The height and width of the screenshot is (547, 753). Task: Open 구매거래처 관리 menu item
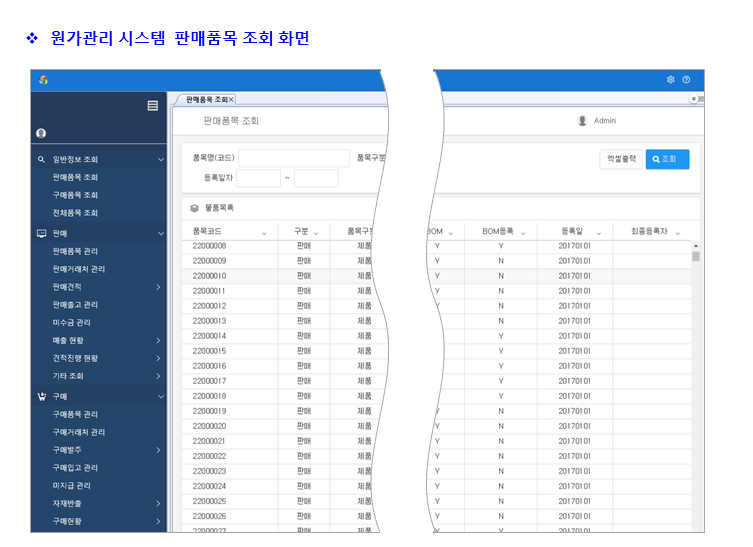tap(79, 432)
